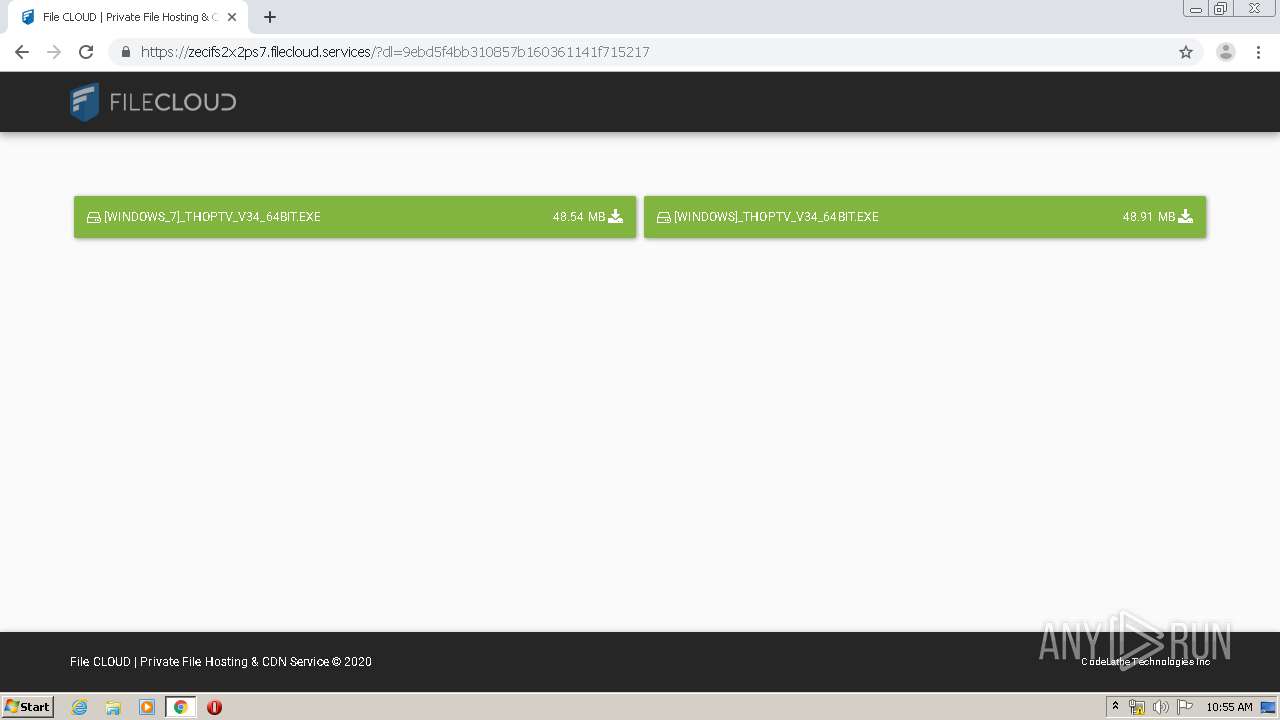Show hidden system tray icons

(x=1115, y=707)
